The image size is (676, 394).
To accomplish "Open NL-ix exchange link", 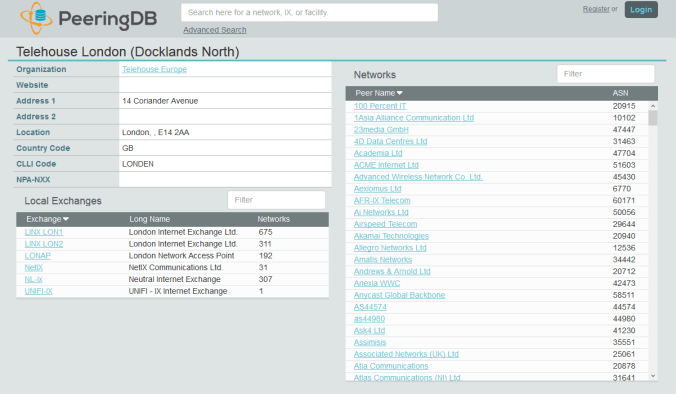I will (x=33, y=279).
